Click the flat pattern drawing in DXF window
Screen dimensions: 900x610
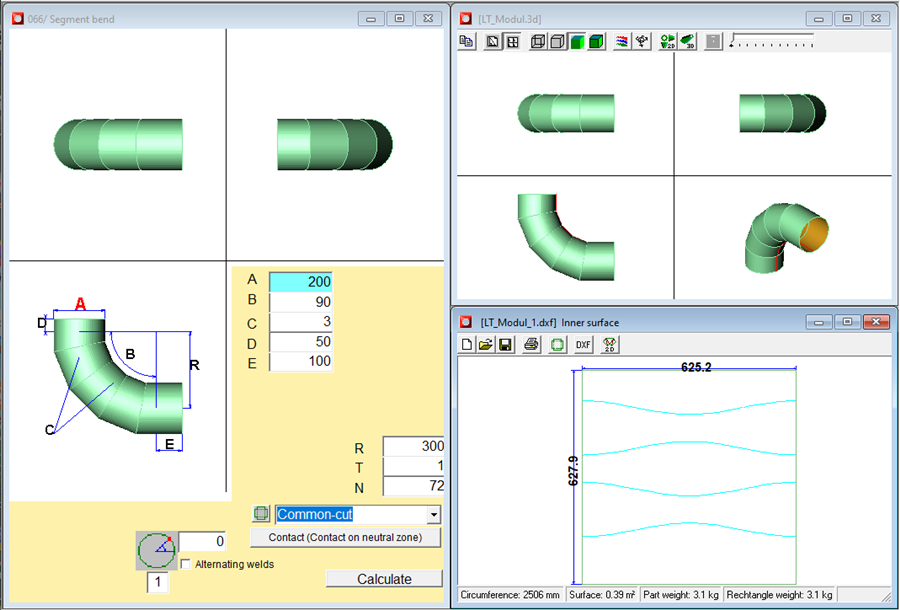coord(689,477)
